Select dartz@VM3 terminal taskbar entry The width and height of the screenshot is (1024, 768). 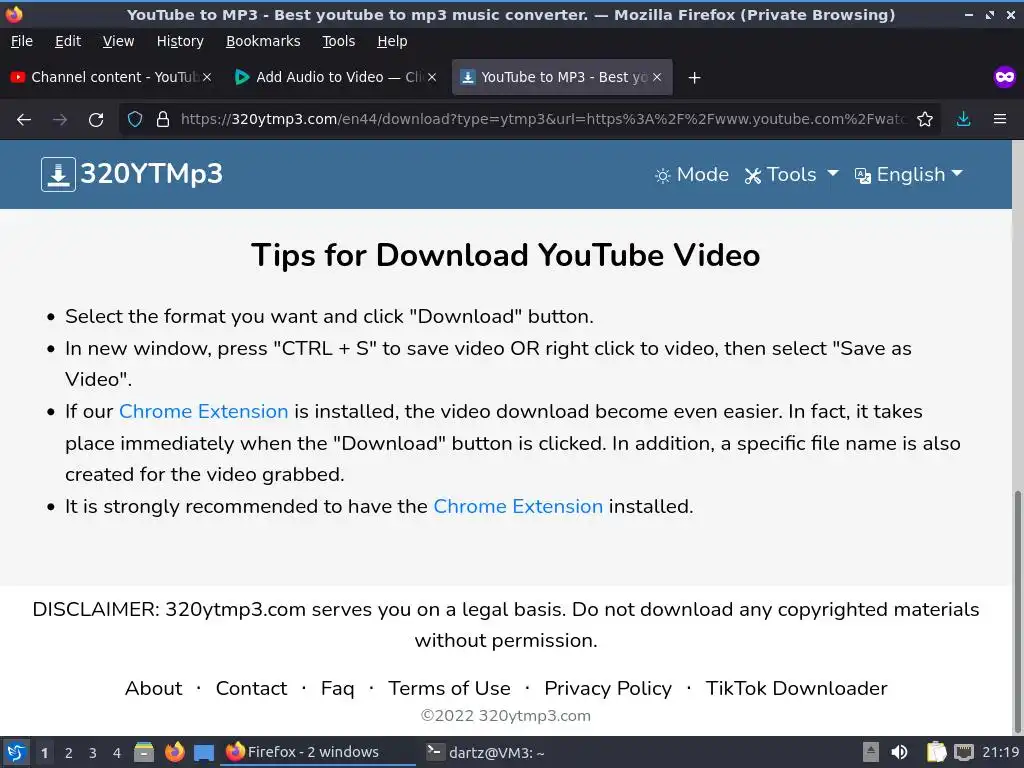coord(486,752)
